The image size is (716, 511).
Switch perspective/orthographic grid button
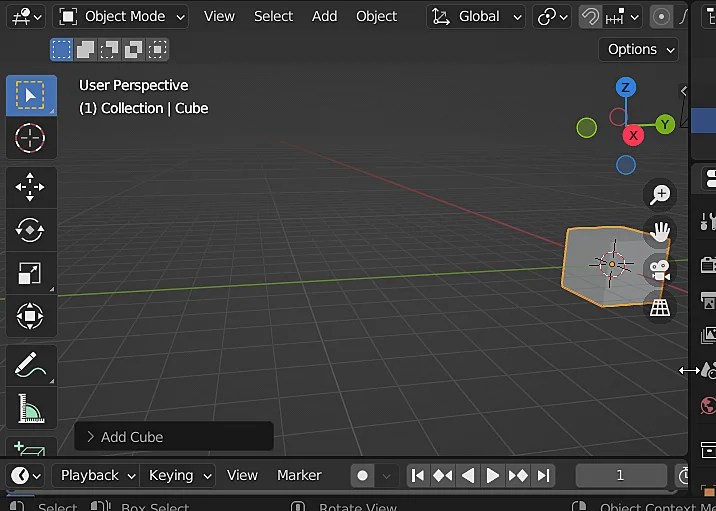659,308
